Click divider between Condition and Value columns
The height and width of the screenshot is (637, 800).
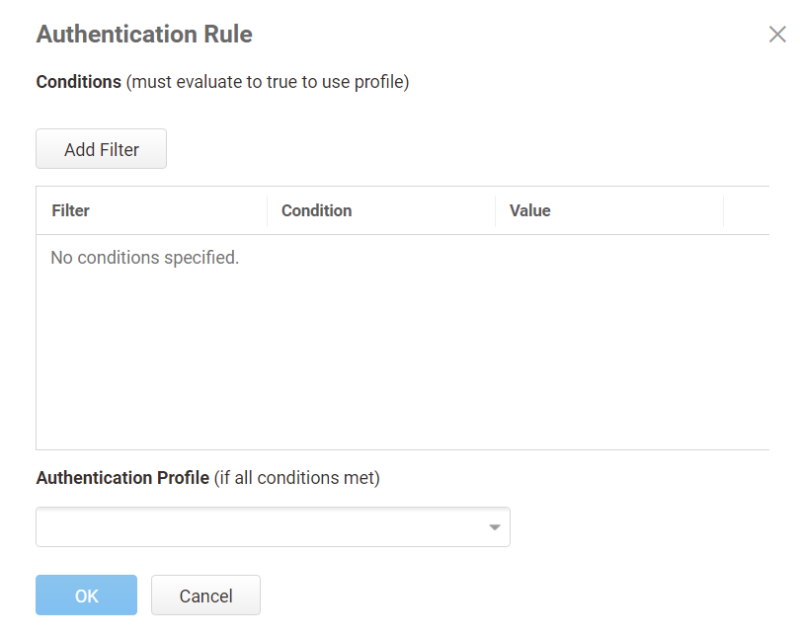(x=495, y=211)
